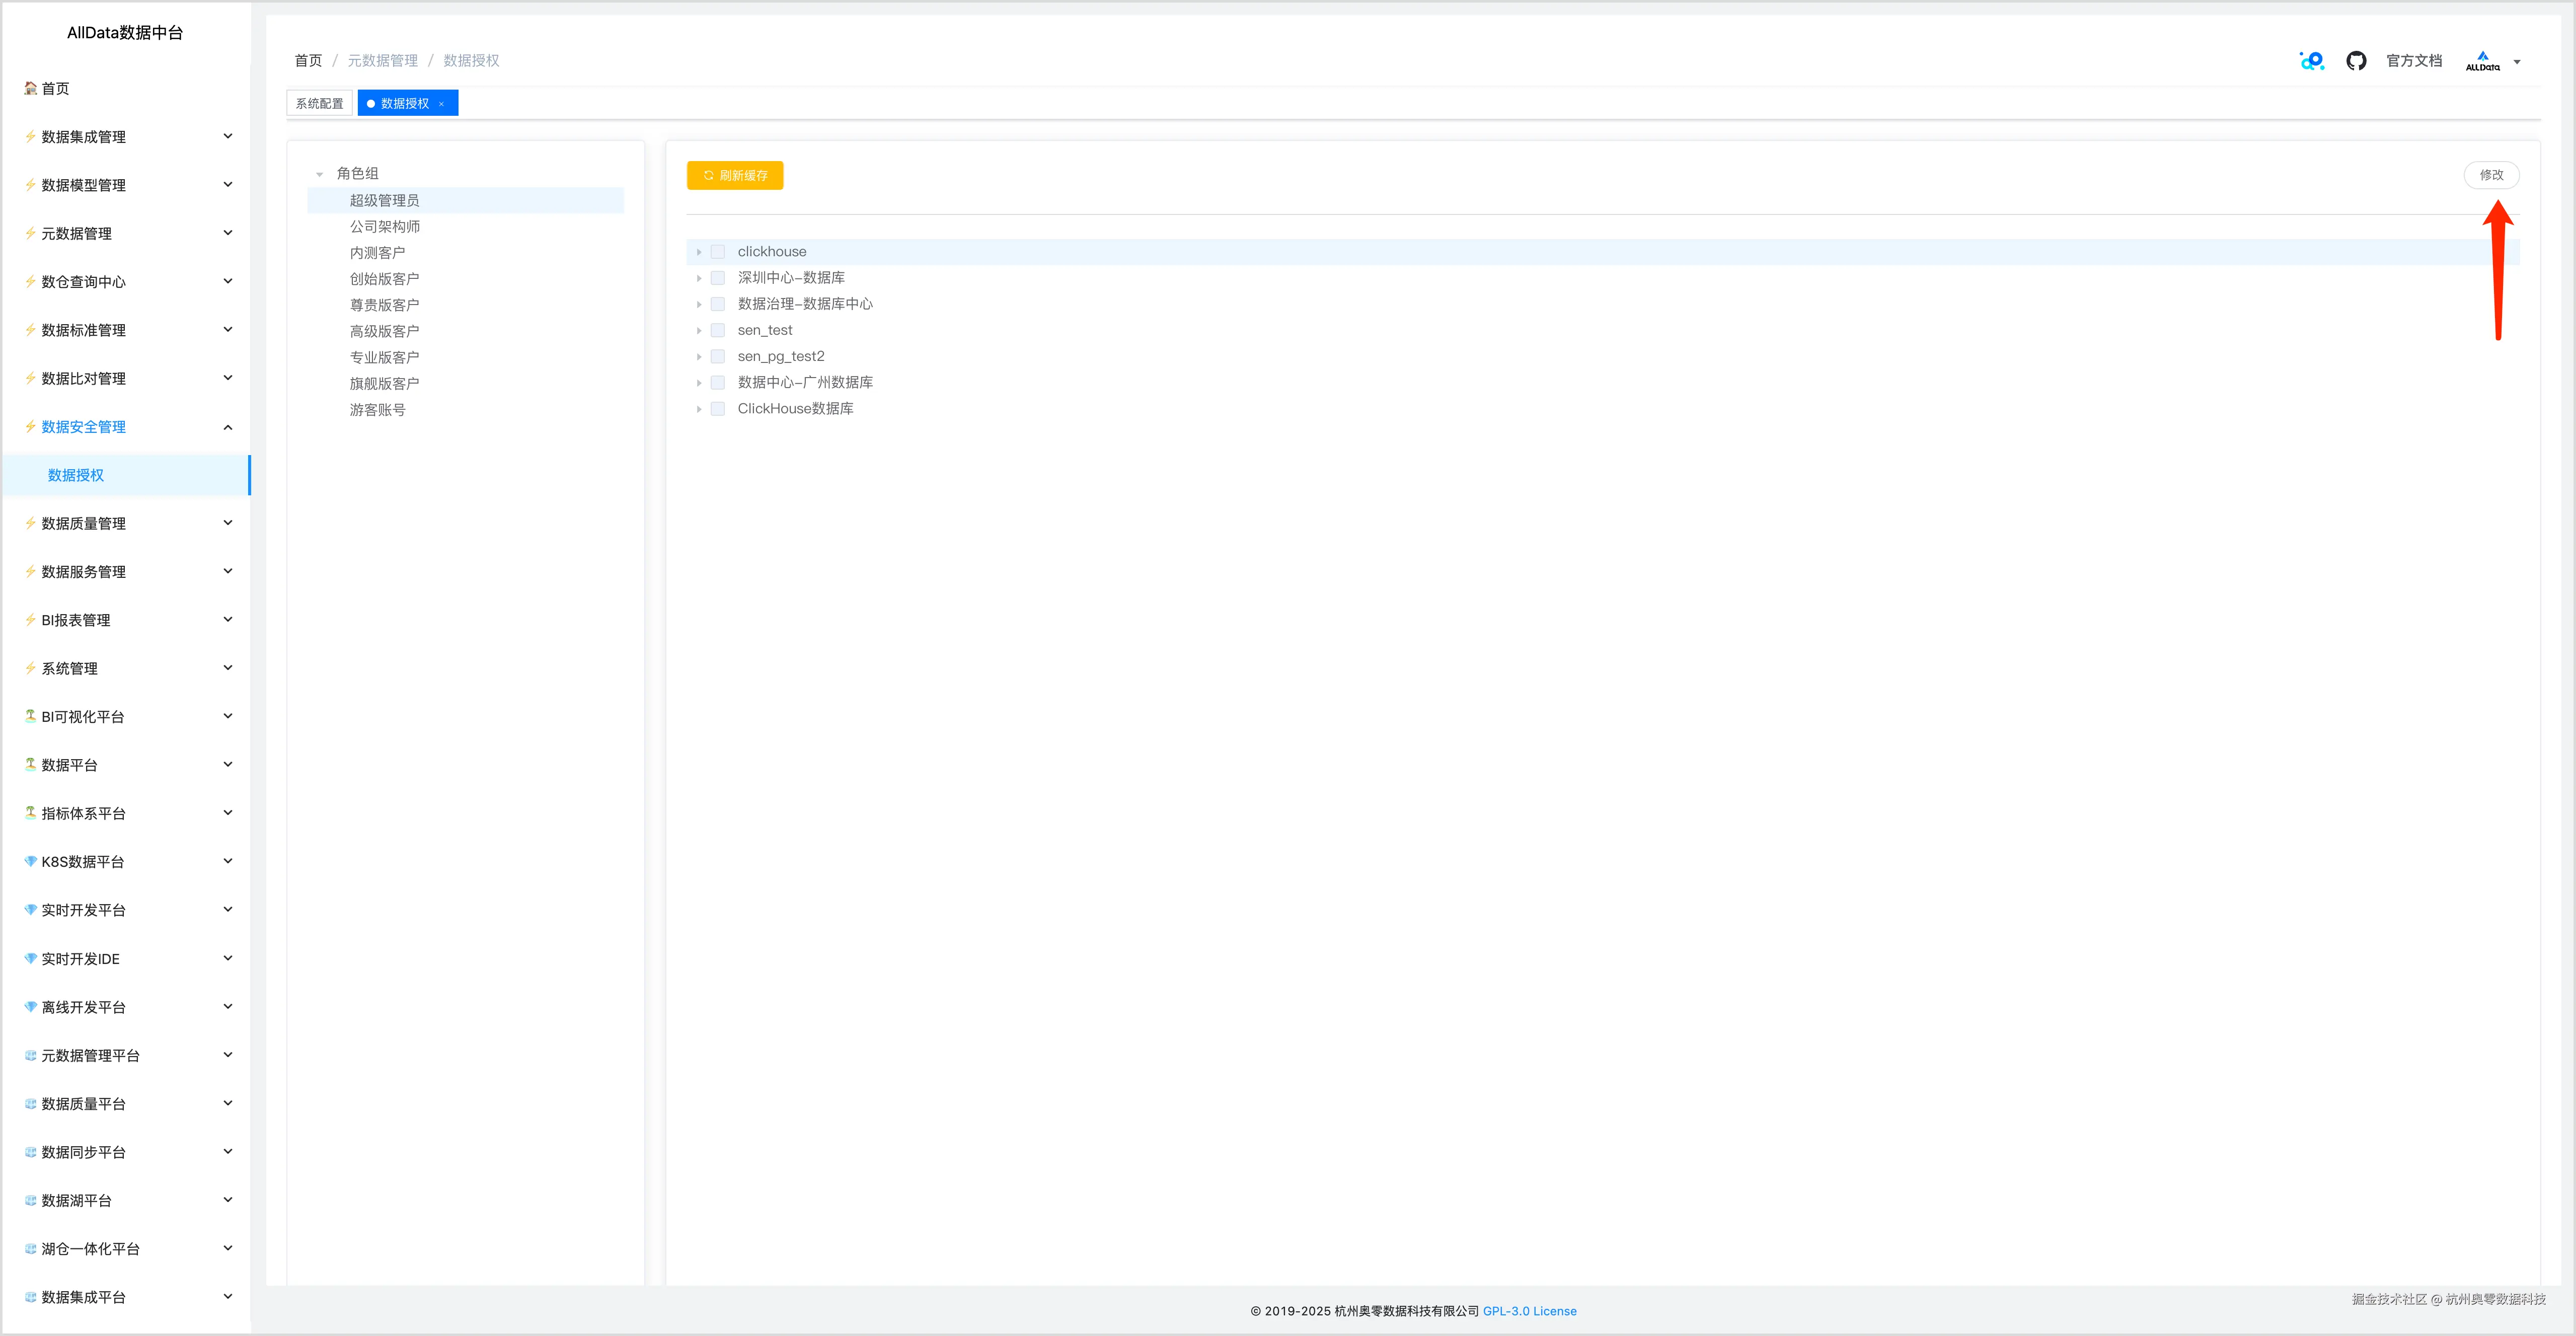Click the icon beside 元数据管理平台

click(x=31, y=1055)
